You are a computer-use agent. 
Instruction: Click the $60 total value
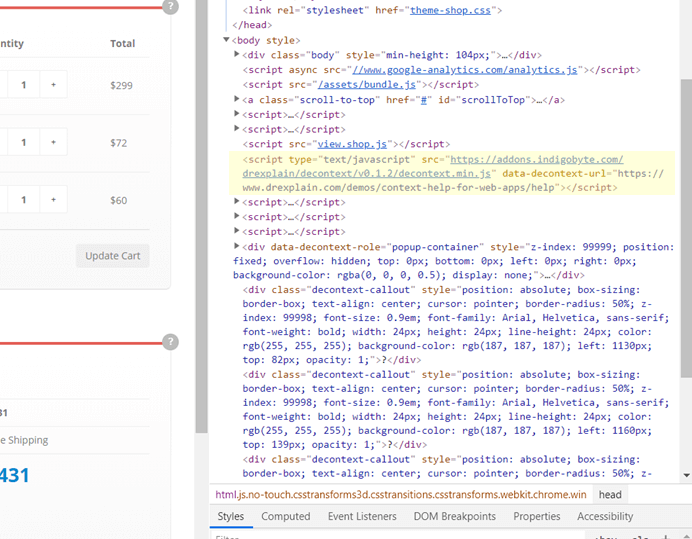point(119,200)
